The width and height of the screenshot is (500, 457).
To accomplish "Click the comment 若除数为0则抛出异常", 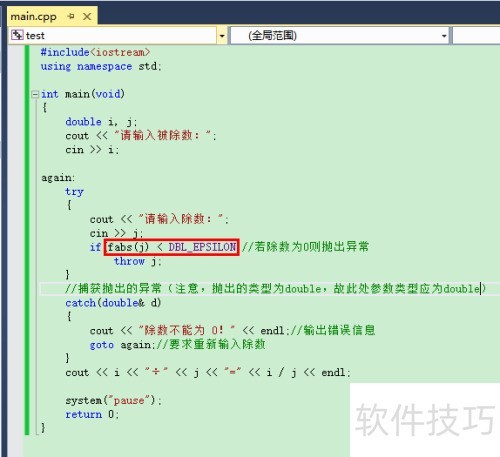I will (x=305, y=247).
